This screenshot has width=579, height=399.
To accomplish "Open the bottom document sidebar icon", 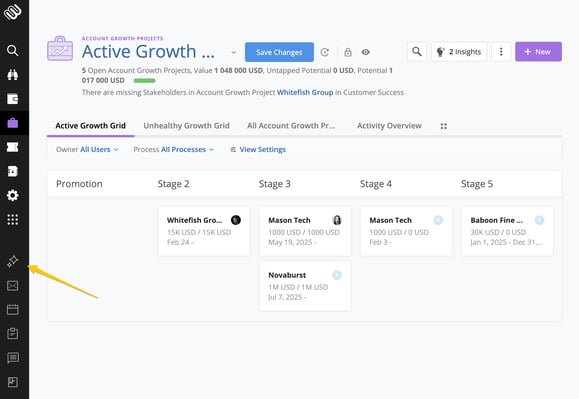I will tap(13, 382).
